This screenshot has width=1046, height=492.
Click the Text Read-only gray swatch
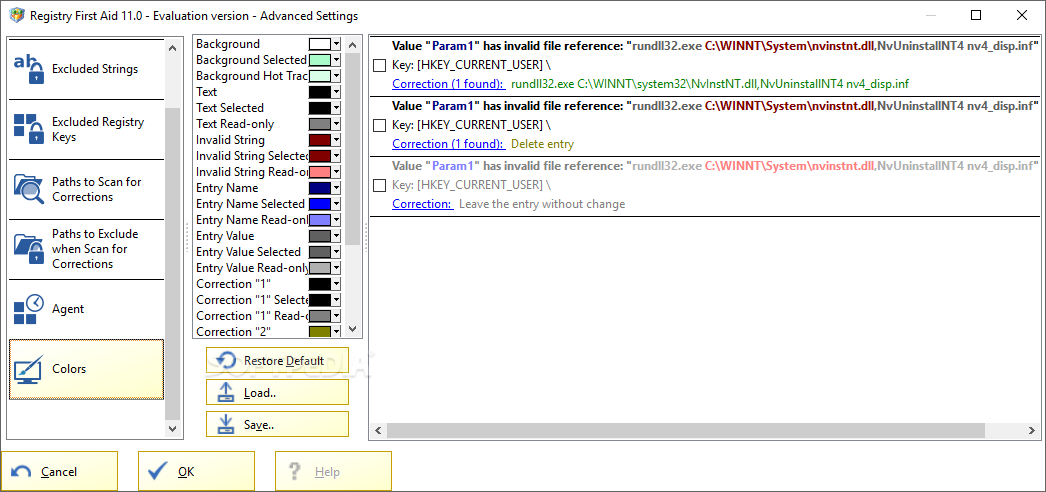tap(320, 124)
